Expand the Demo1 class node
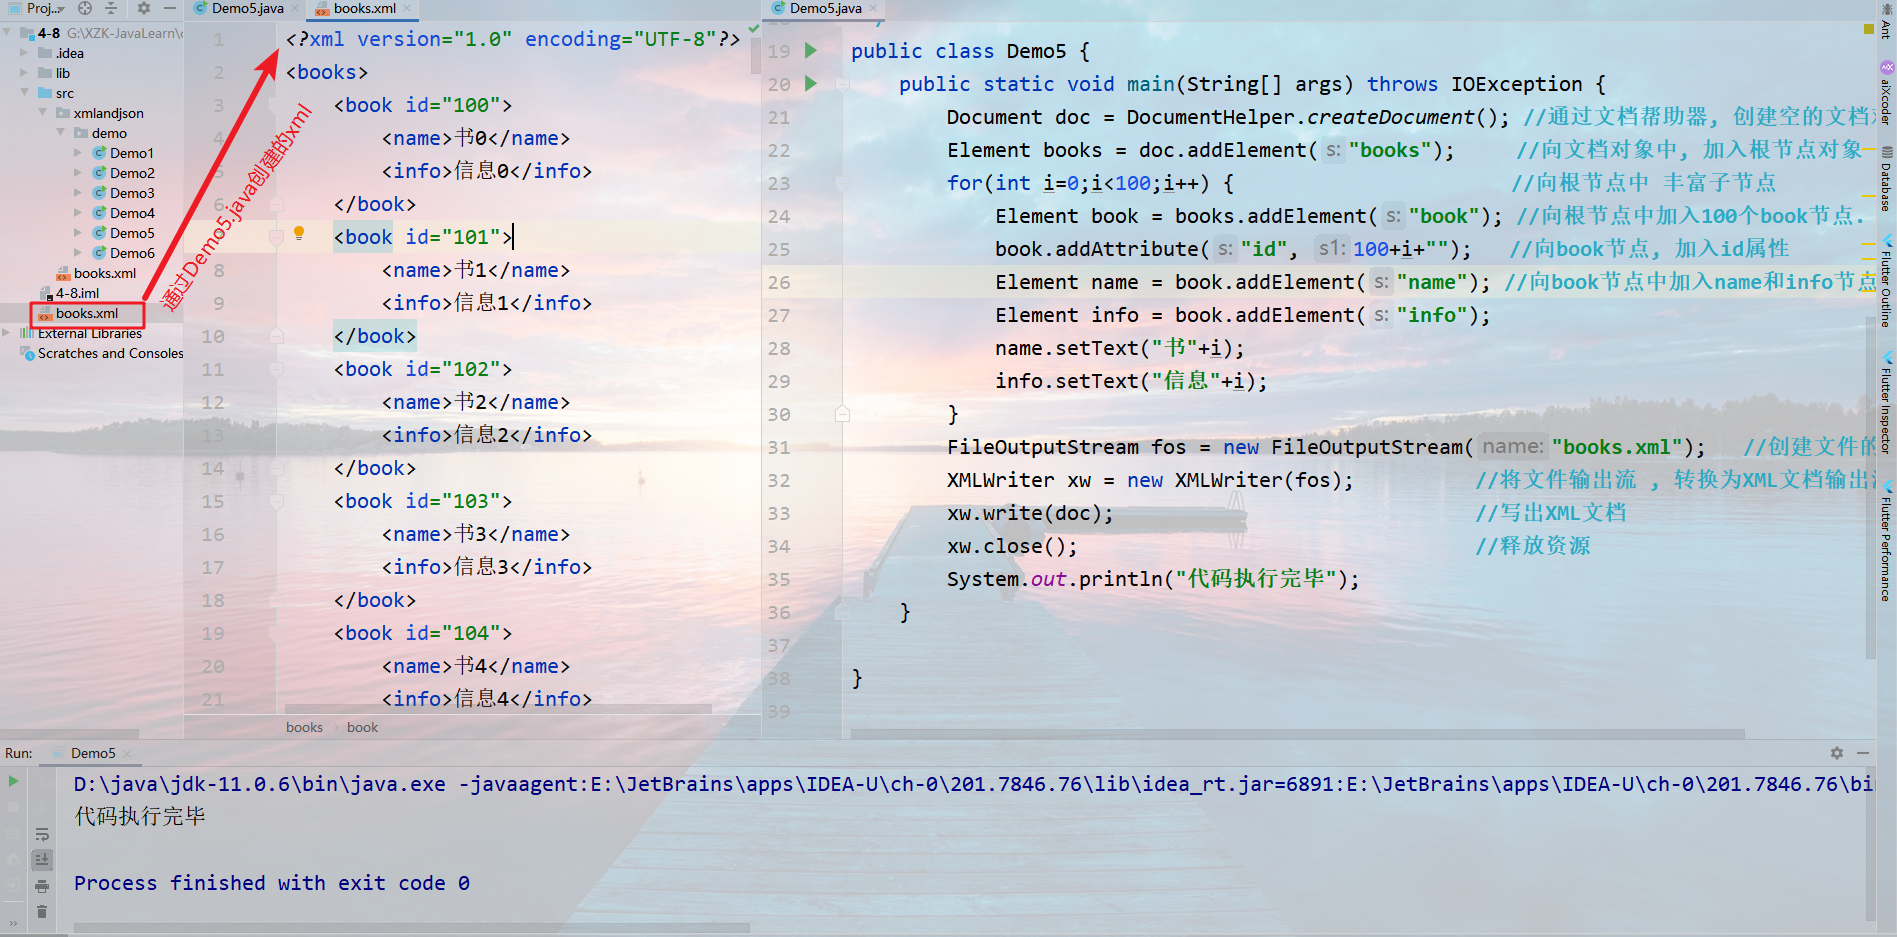The image size is (1897, 937). pyautogui.click(x=78, y=153)
